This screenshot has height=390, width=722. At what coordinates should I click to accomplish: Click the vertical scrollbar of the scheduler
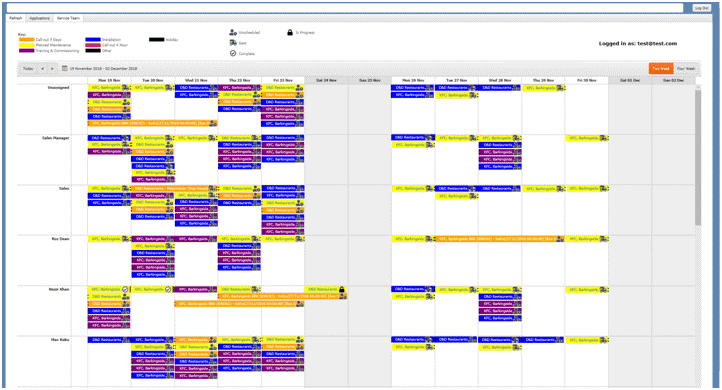[x=698, y=157]
